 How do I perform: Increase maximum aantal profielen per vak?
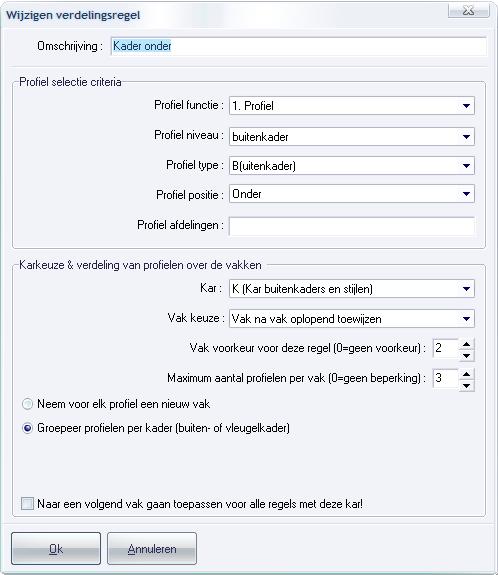click(466, 374)
